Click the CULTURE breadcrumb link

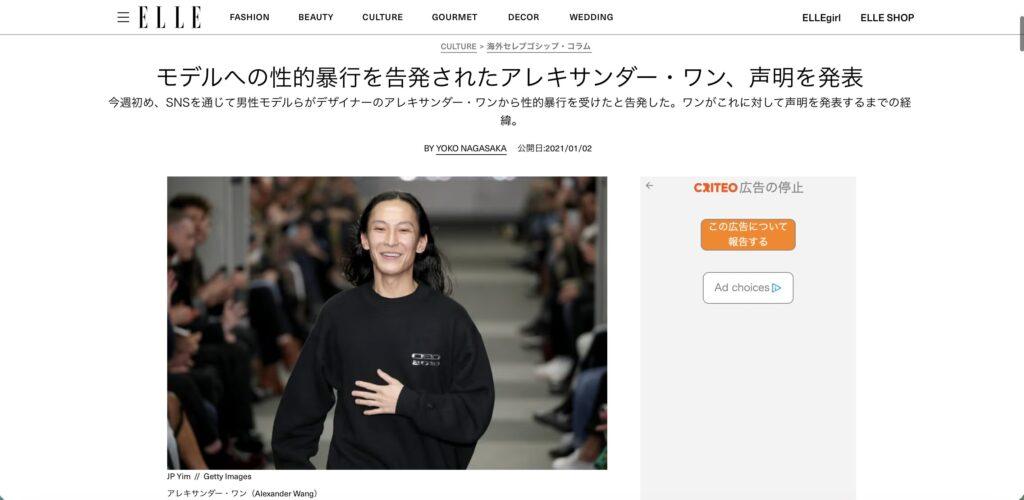pyautogui.click(x=458, y=47)
